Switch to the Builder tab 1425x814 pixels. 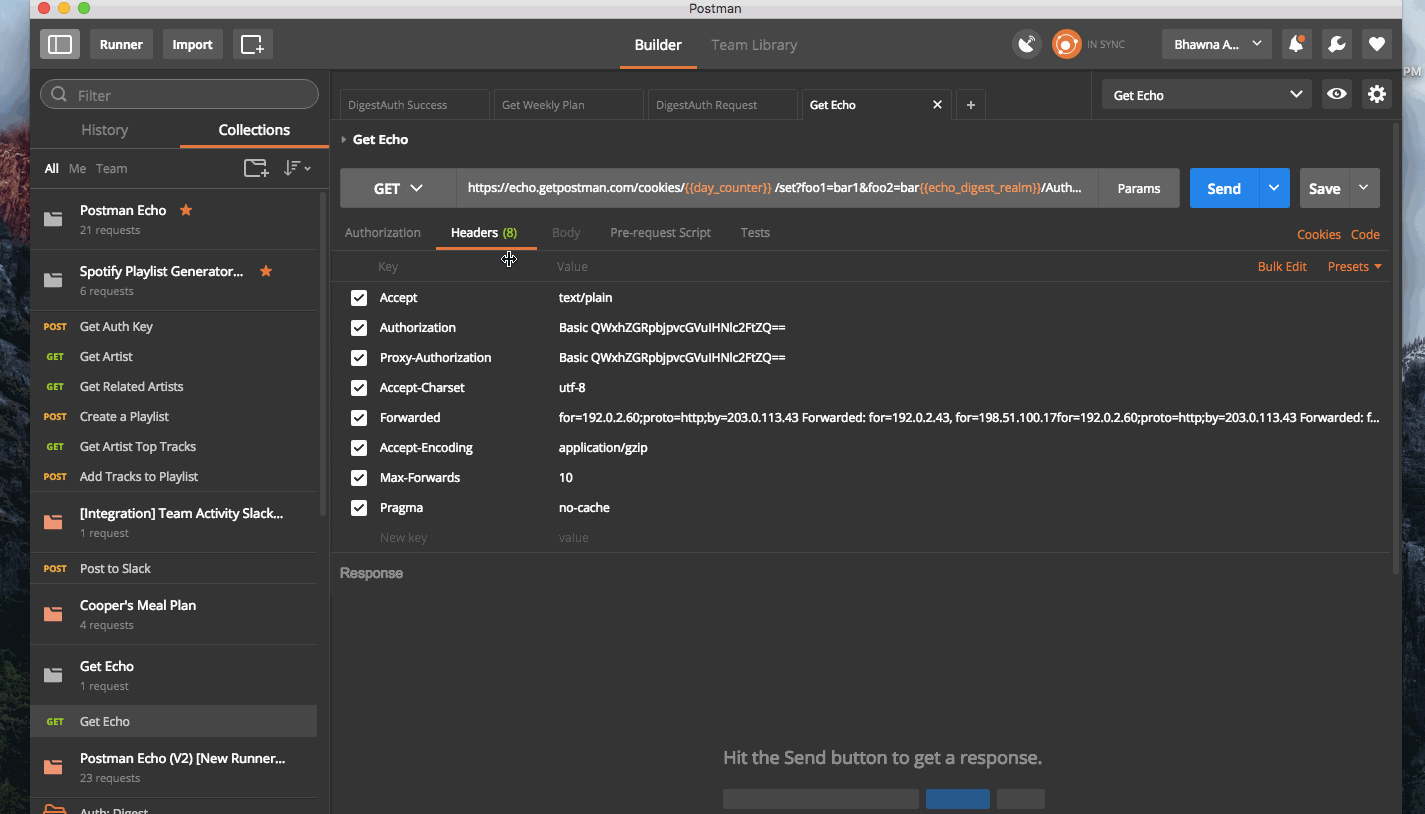[x=658, y=45]
